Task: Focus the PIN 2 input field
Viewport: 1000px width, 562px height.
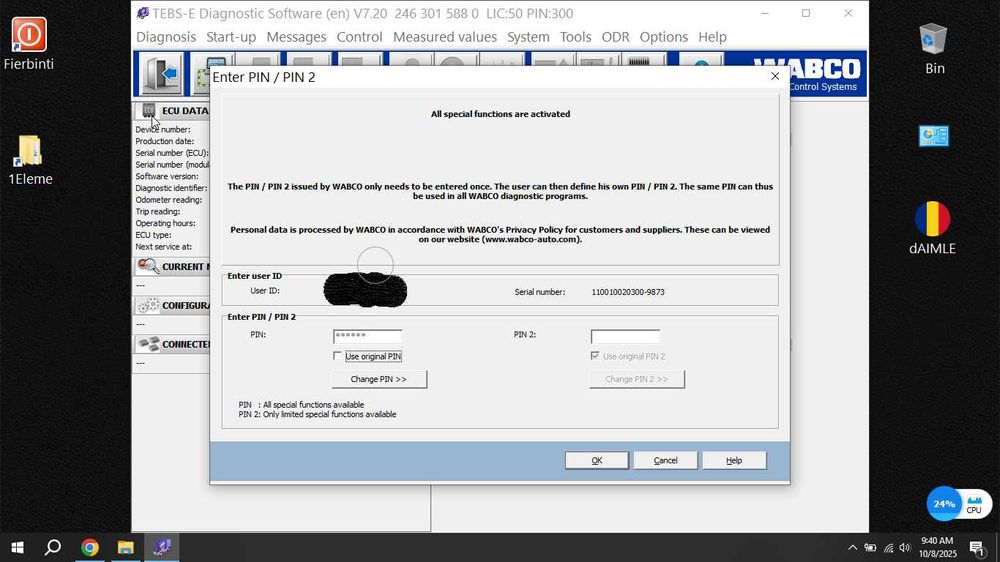Action: (x=625, y=336)
